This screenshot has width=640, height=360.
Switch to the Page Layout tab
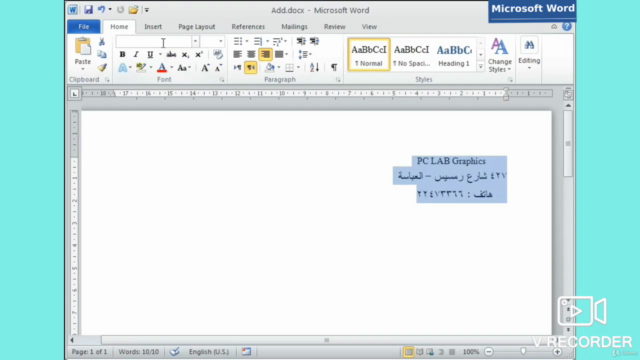point(196,27)
